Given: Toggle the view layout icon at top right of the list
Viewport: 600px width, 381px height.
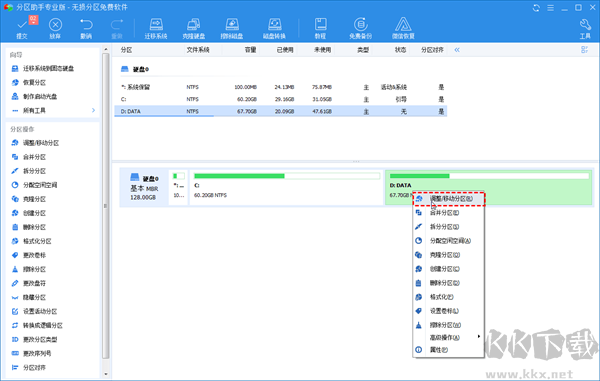Looking at the screenshot, I should [584, 50].
